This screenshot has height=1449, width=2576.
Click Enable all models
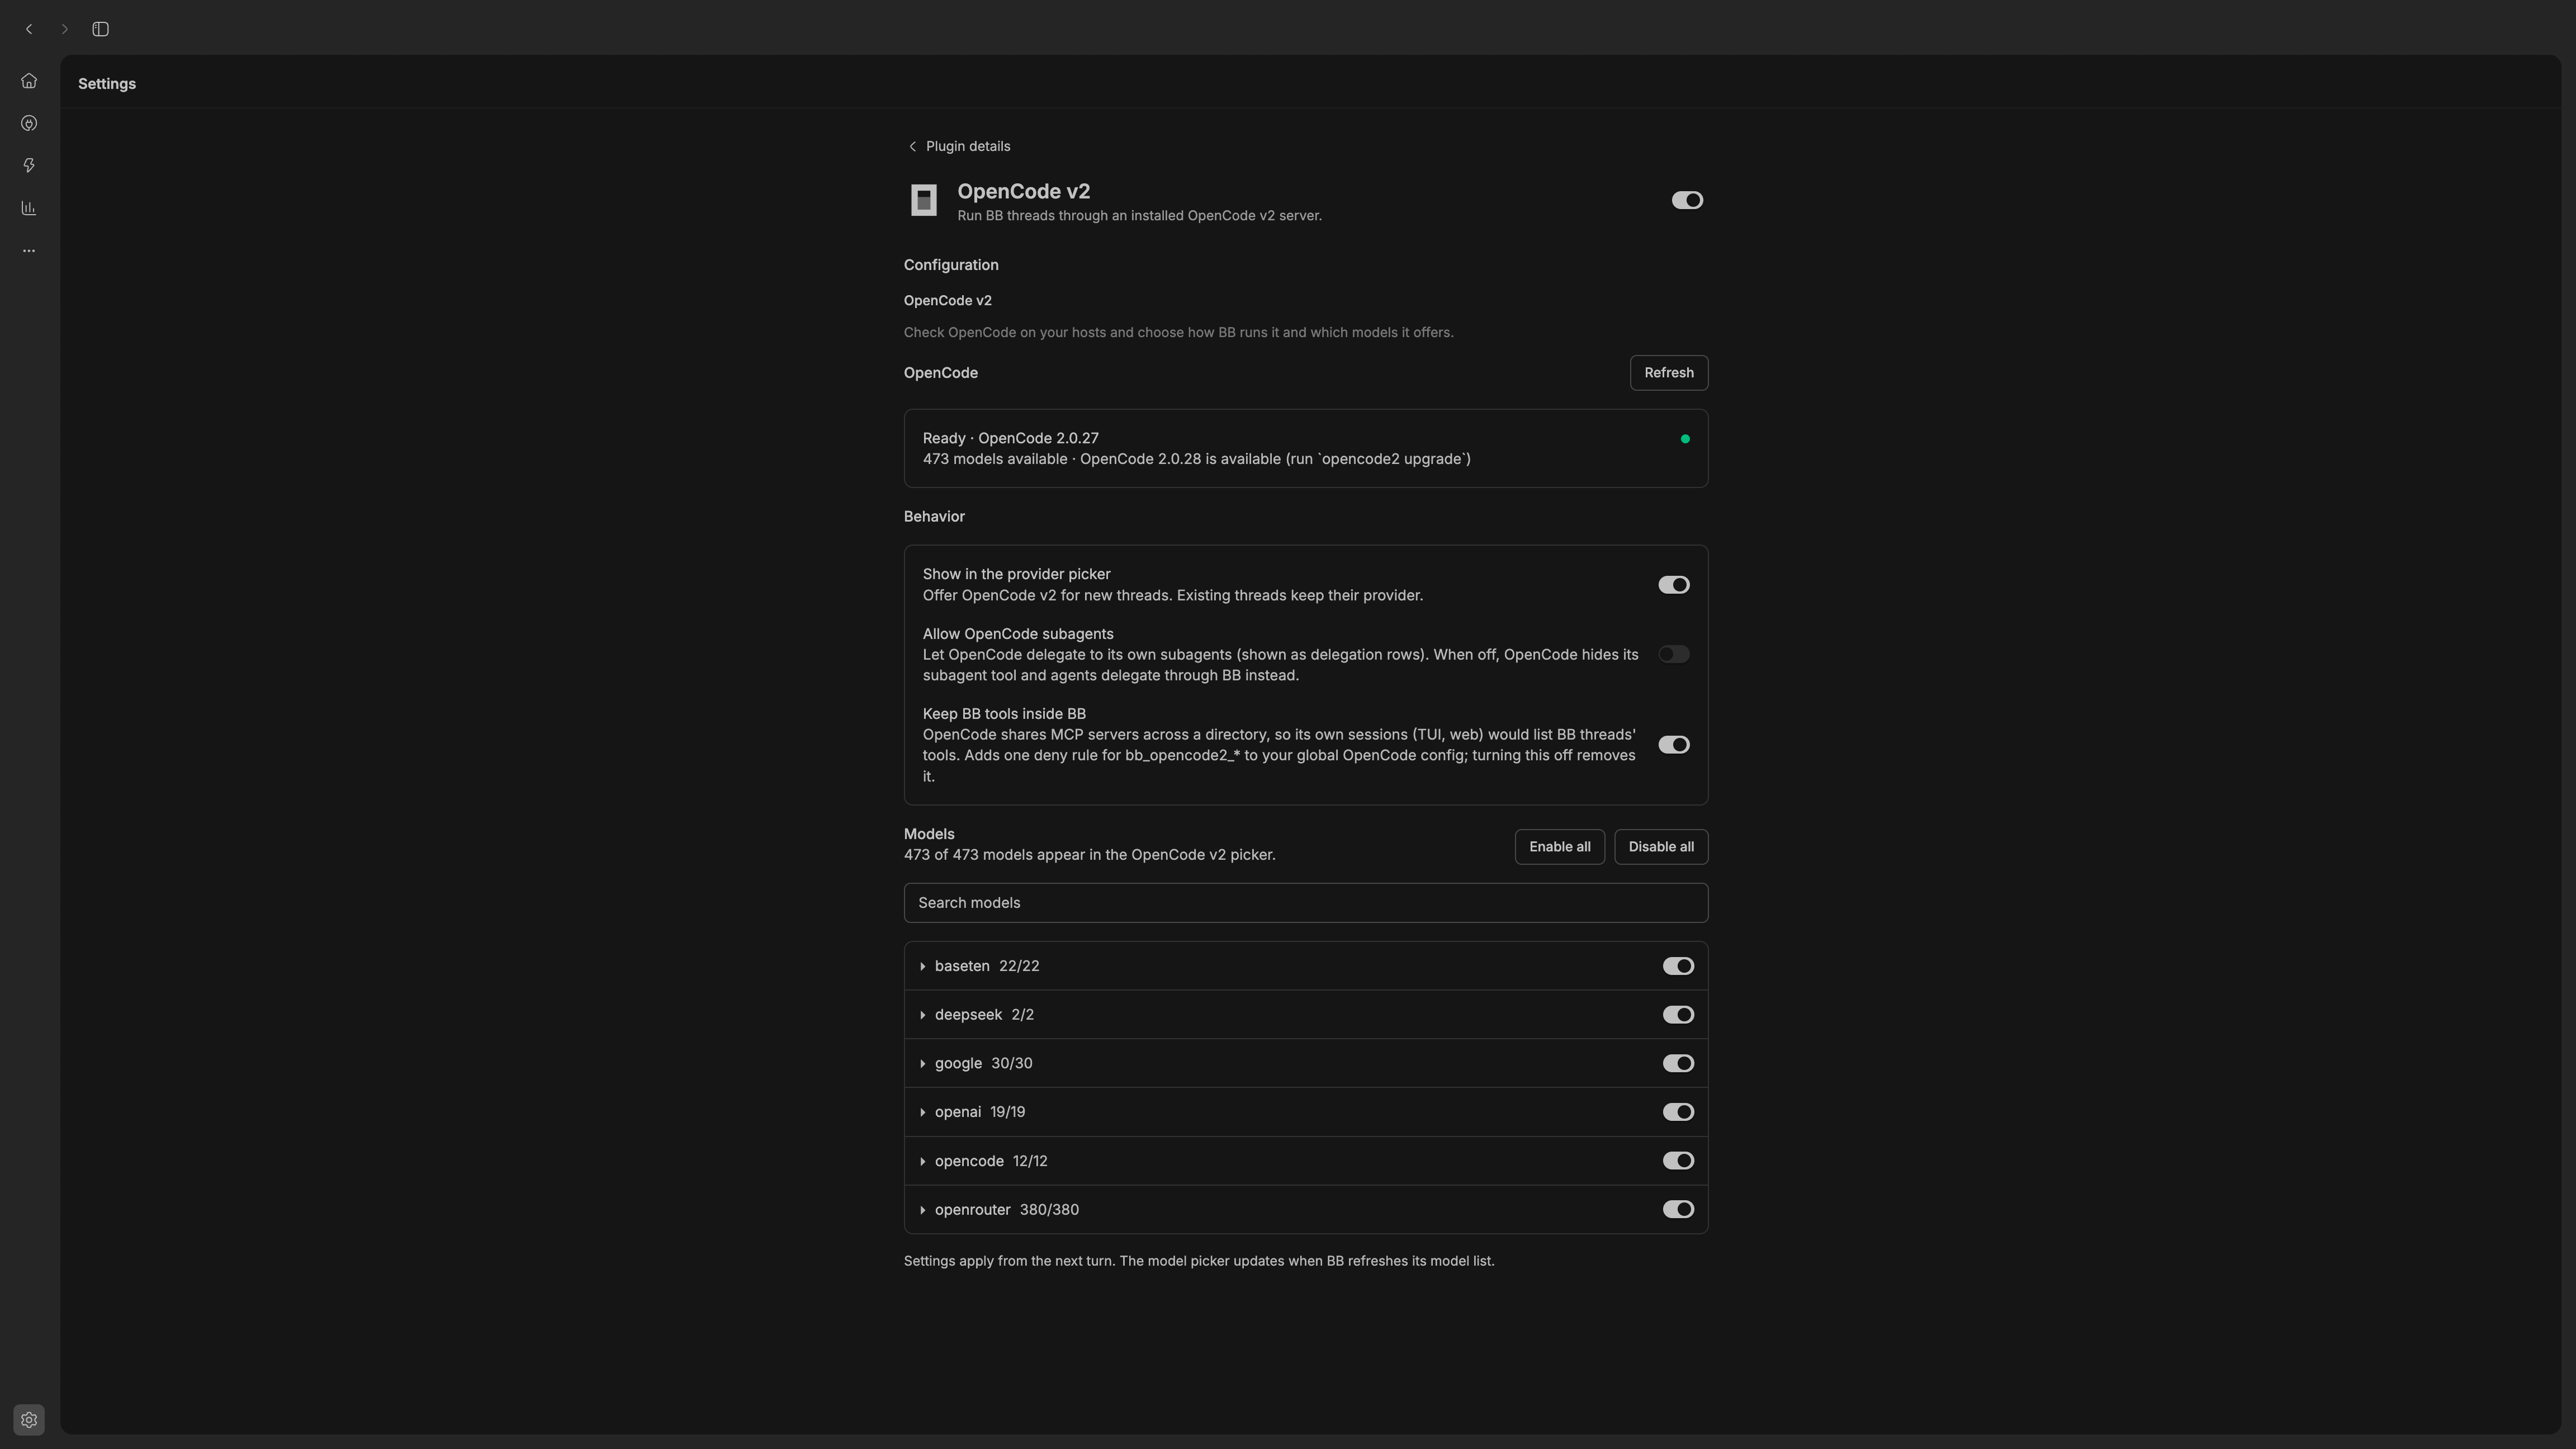tap(1559, 847)
